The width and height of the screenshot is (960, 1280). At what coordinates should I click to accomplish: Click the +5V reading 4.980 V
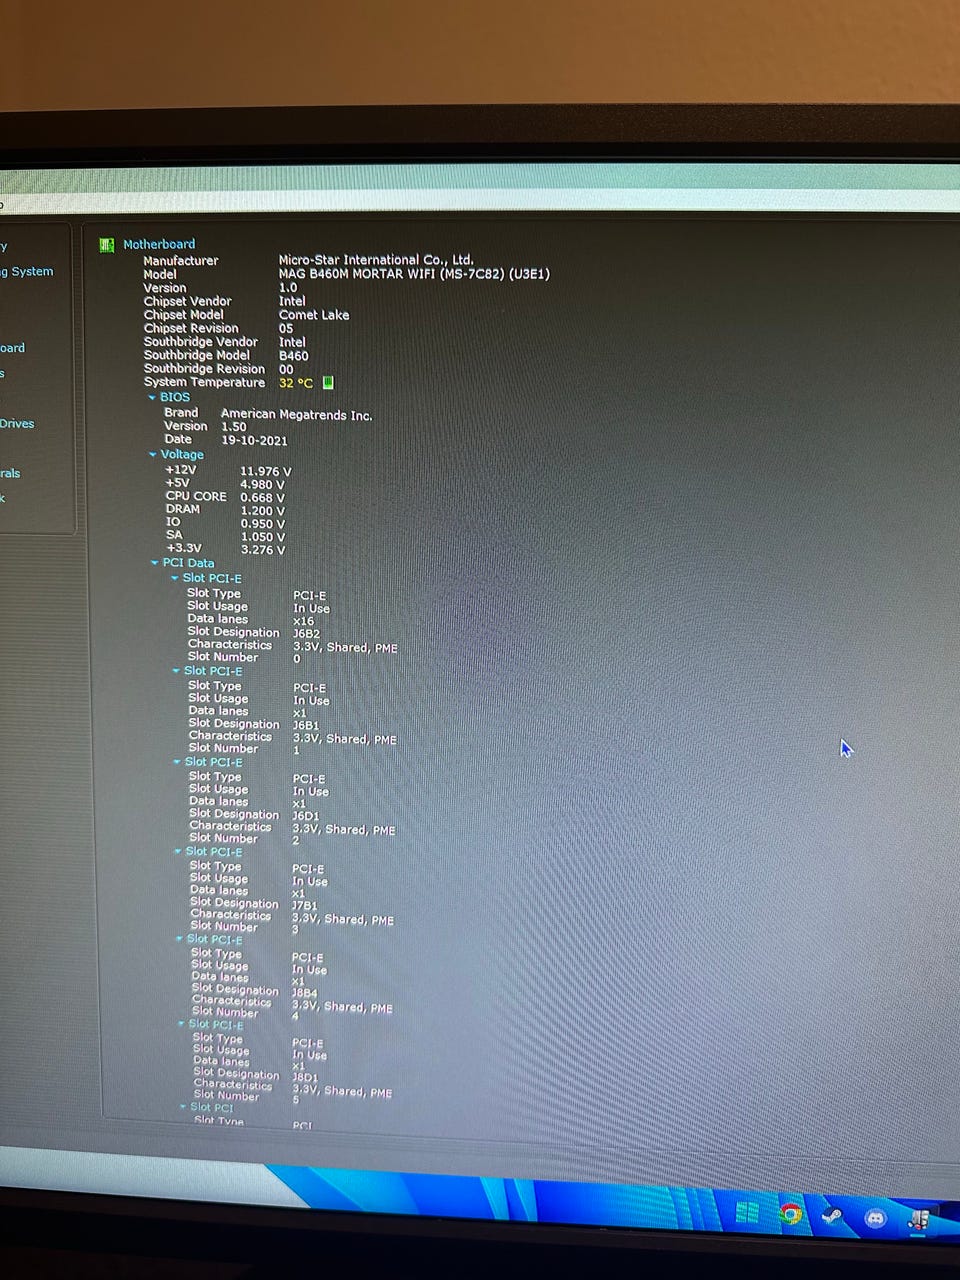[x=263, y=485]
